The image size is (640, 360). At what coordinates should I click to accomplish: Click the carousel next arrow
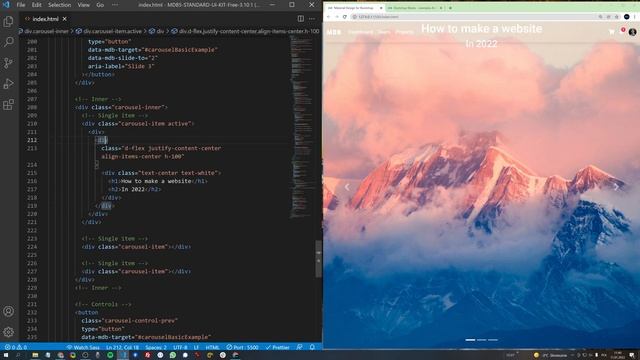point(616,187)
